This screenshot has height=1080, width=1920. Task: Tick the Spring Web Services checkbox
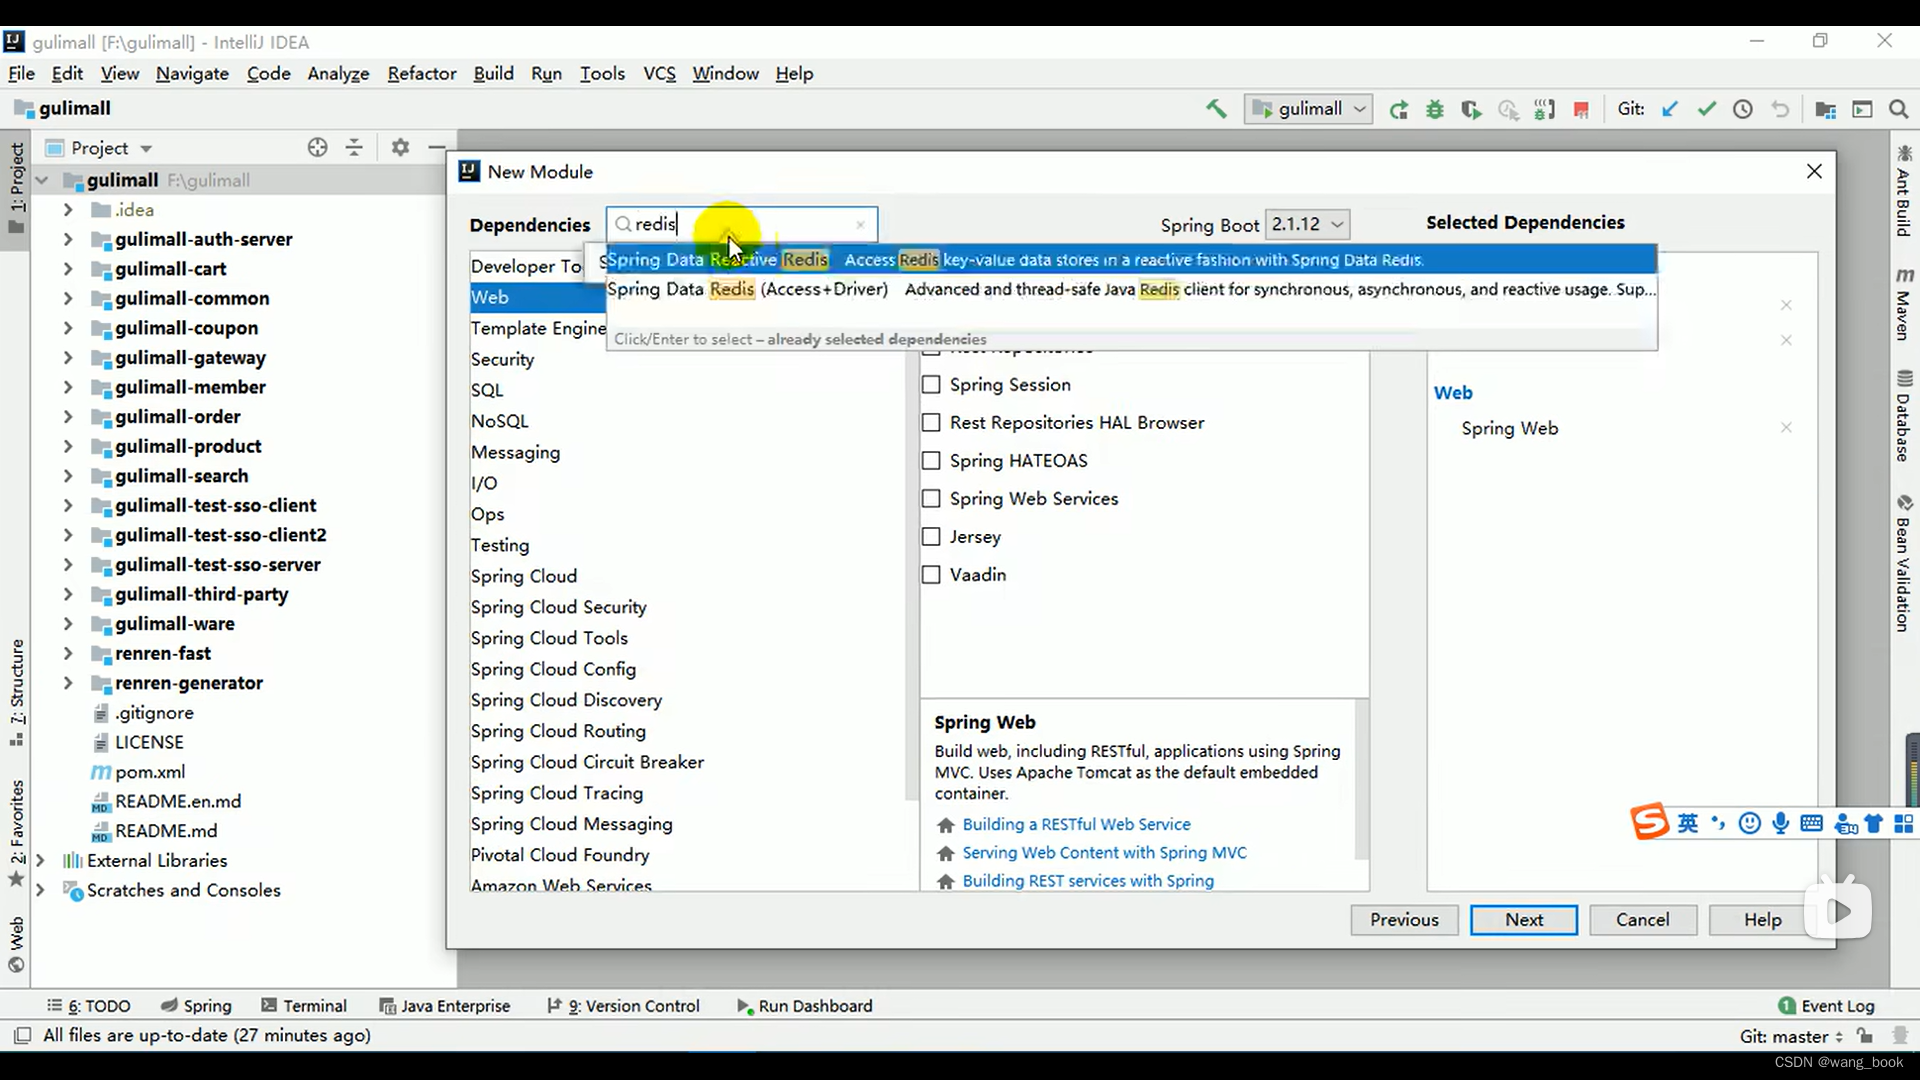coord(931,499)
